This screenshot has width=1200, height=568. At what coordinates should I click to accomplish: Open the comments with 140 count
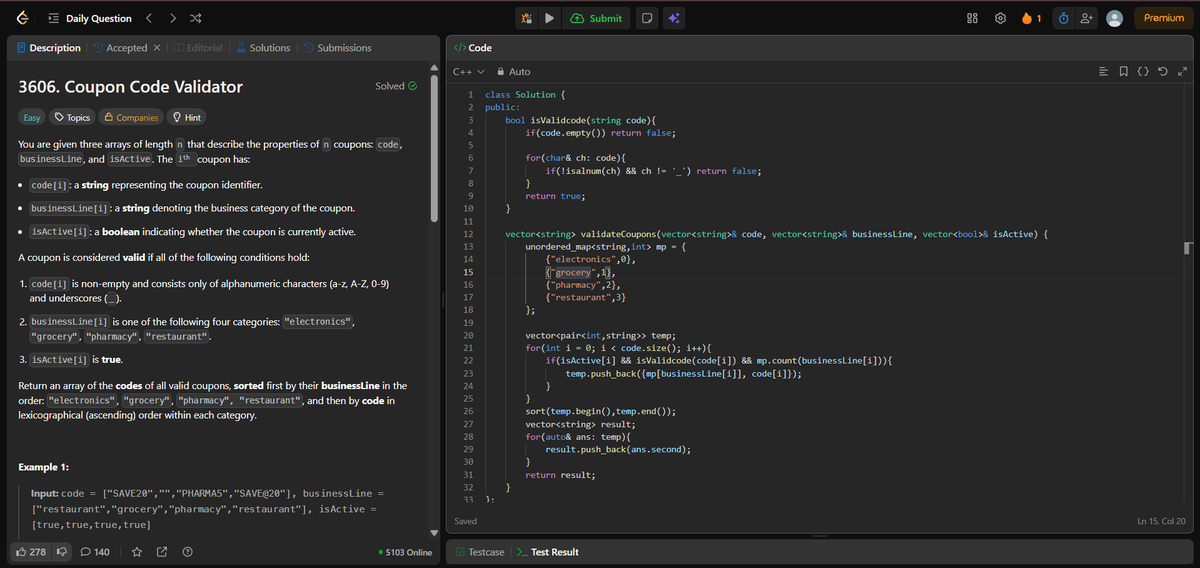click(95, 552)
